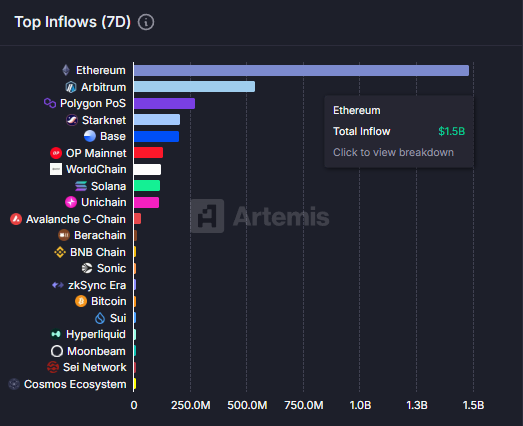Click the 1.5B axis label

click(473, 405)
